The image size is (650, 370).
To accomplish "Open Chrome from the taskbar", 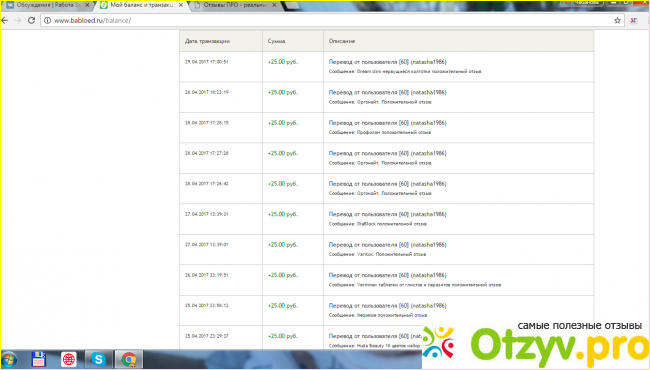I will pyautogui.click(x=129, y=359).
